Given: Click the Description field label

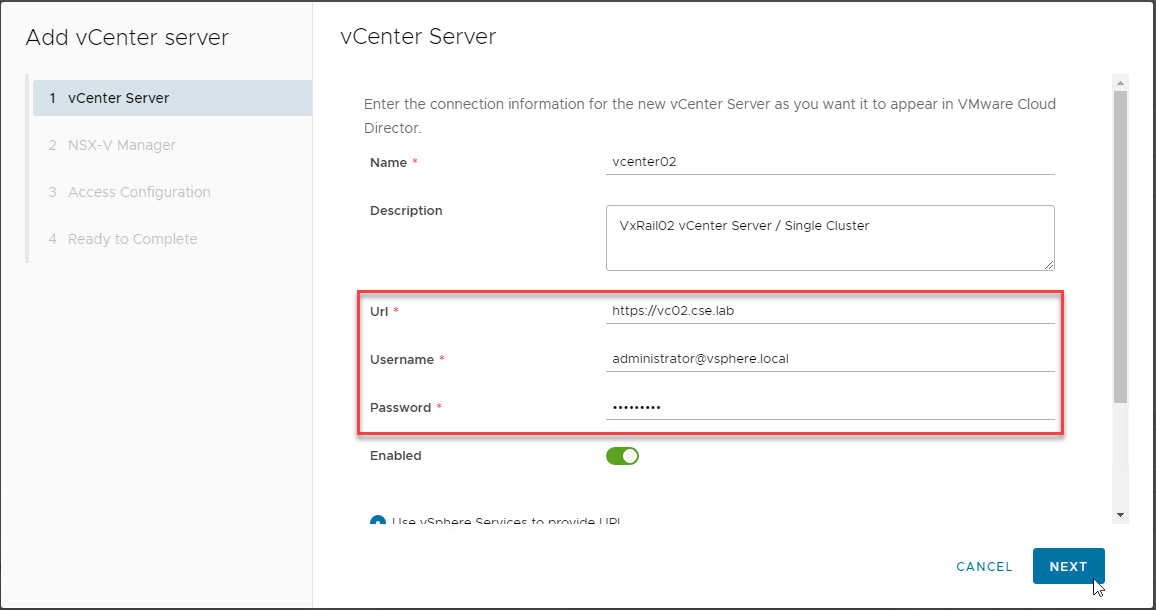Looking at the screenshot, I should coord(406,211).
